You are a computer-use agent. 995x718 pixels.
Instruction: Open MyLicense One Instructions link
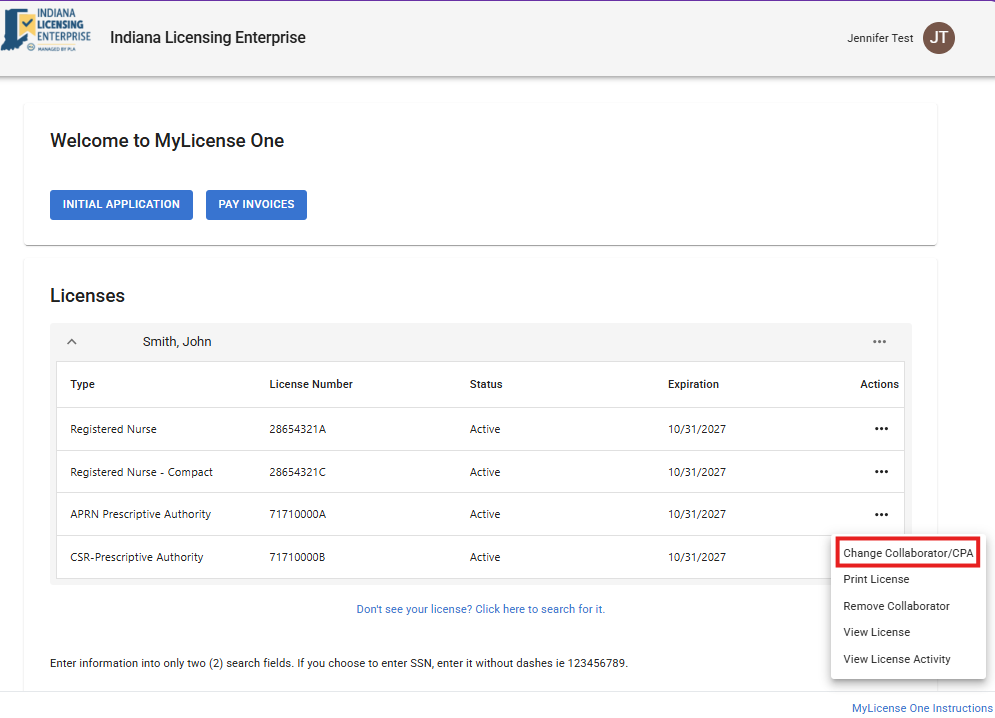921,708
